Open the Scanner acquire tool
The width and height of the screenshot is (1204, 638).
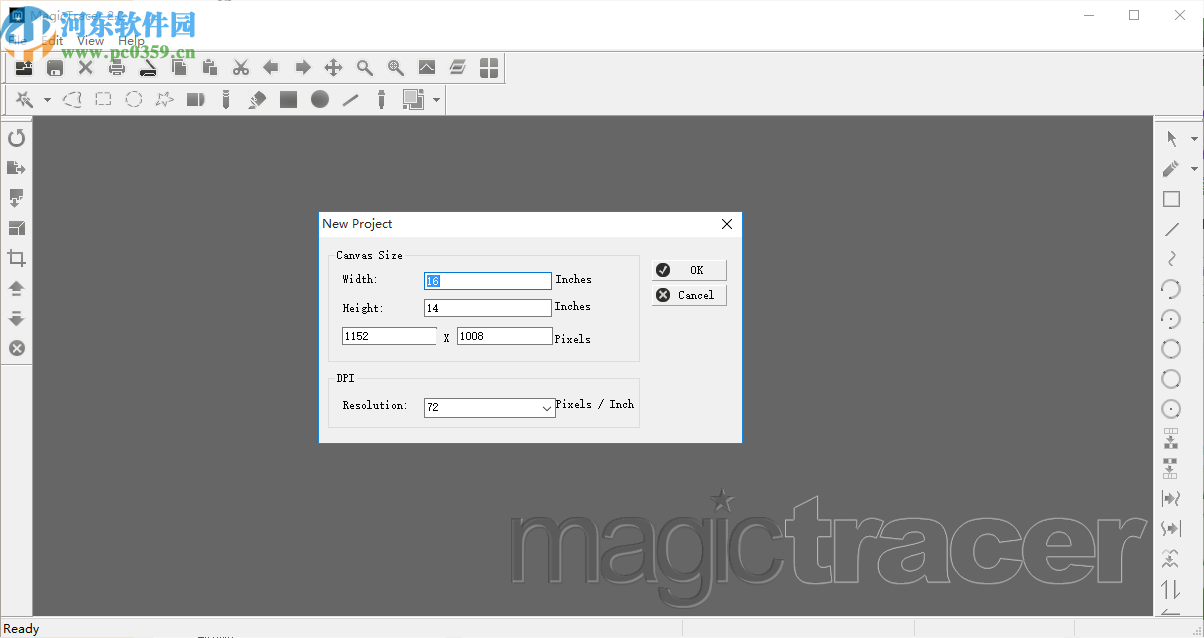pyautogui.click(x=148, y=67)
